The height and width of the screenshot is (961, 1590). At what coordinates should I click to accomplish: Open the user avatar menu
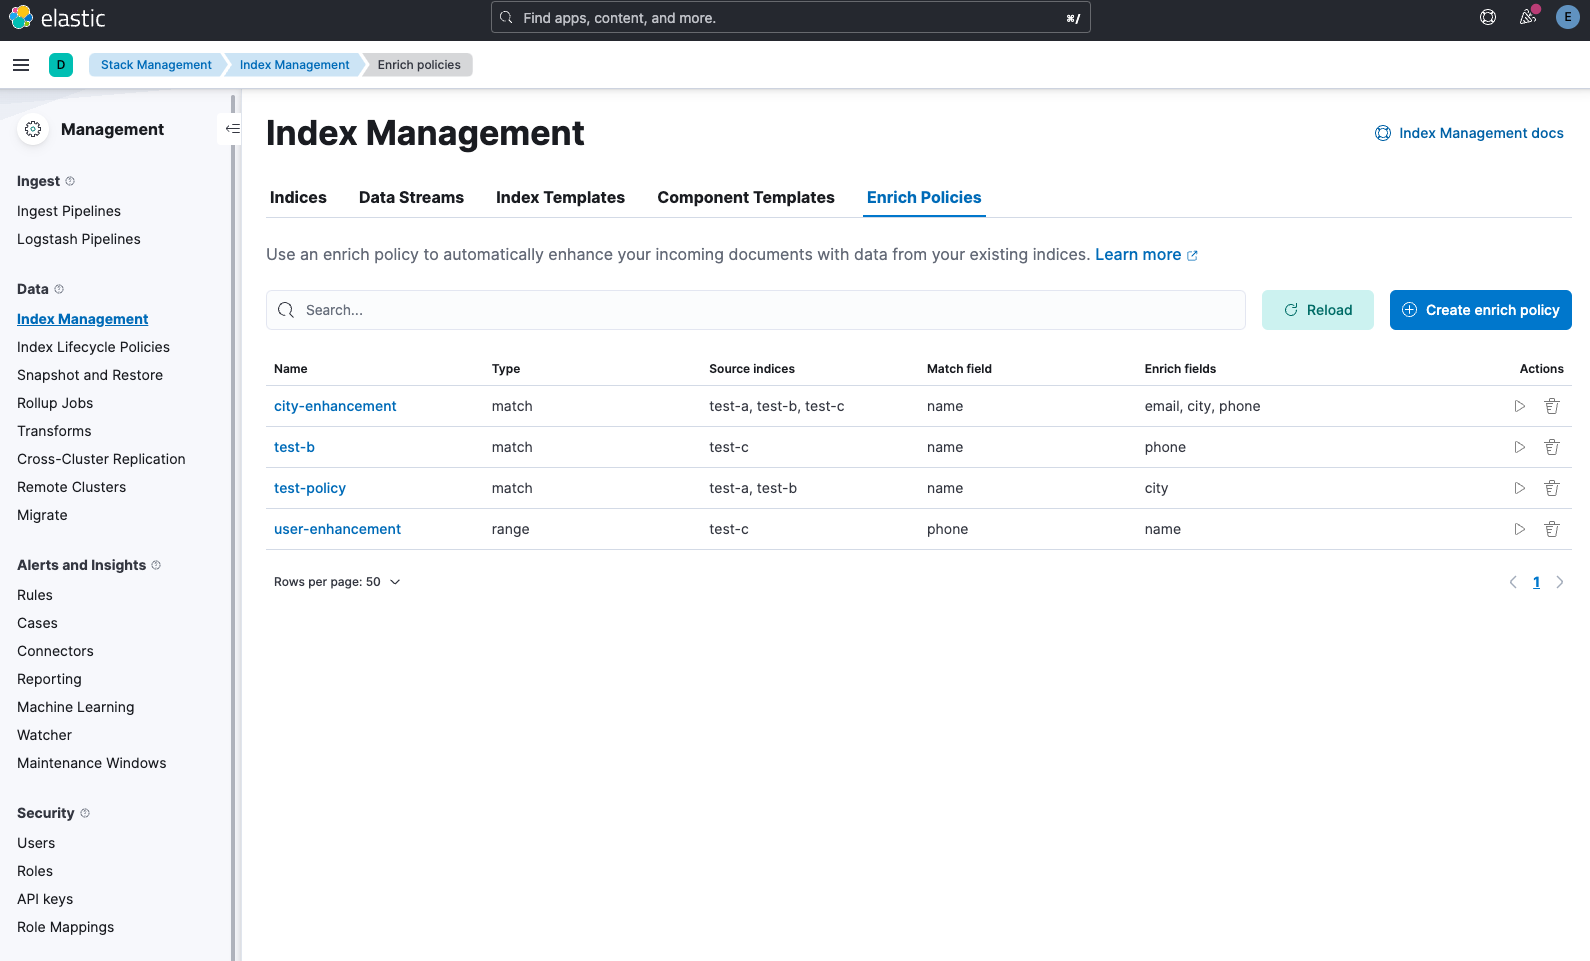tap(1567, 17)
